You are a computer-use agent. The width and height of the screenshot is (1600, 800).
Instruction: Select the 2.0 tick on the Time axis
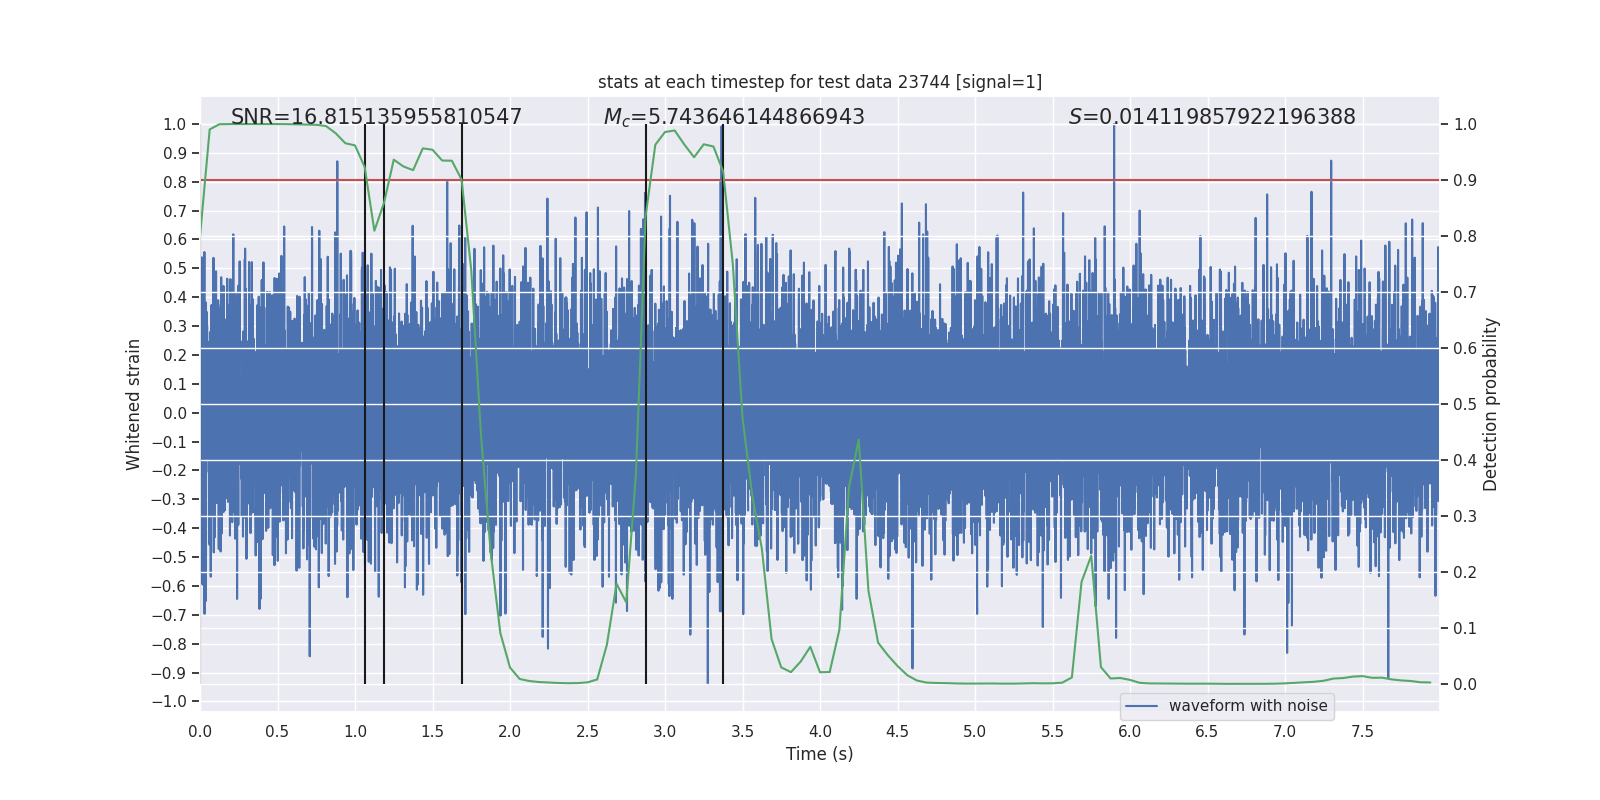click(x=510, y=731)
